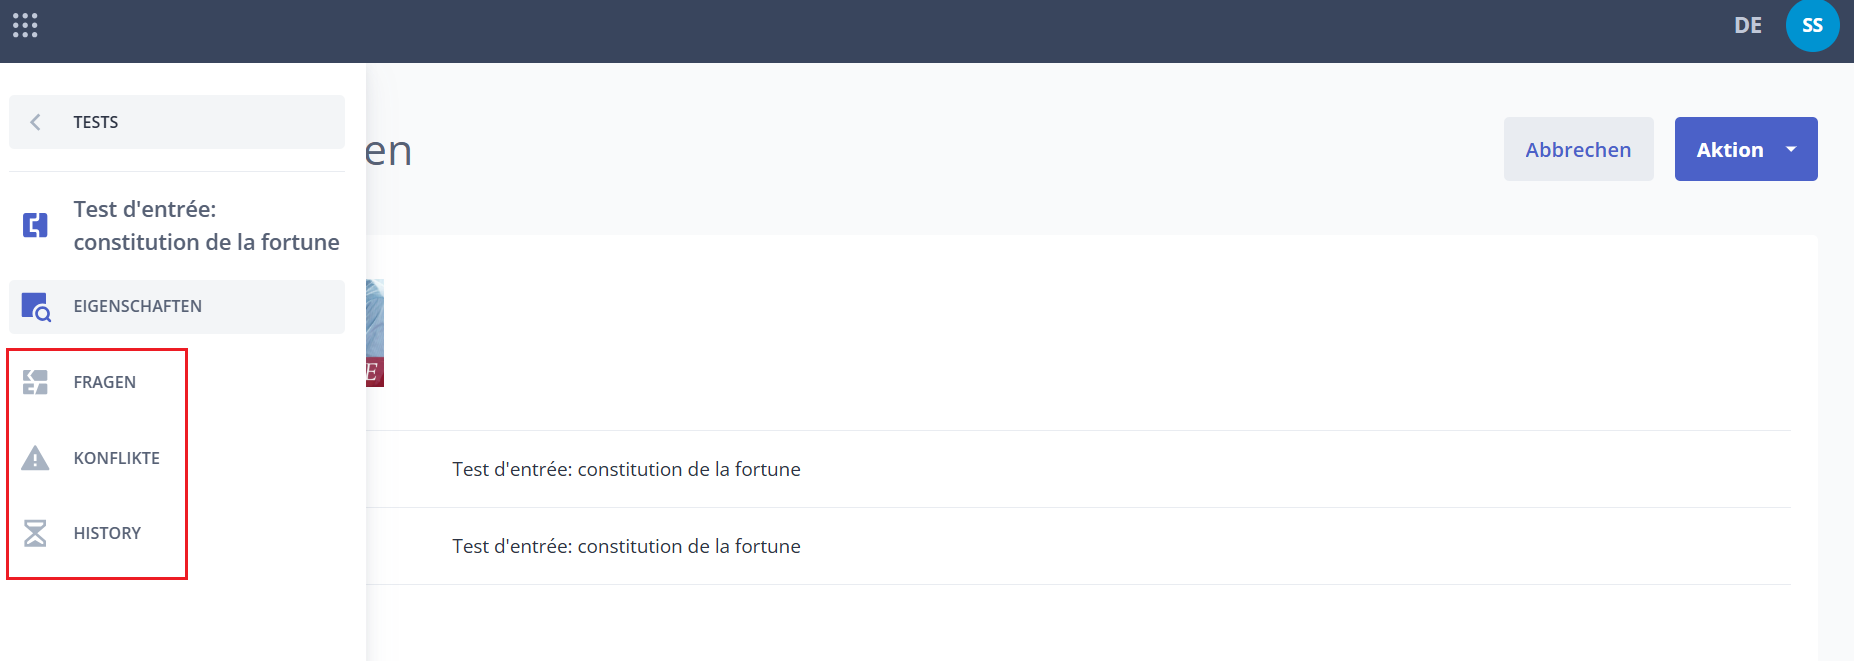The width and height of the screenshot is (1854, 661).
Task: Click the first Test d'entrée title field
Action: coord(1078,469)
